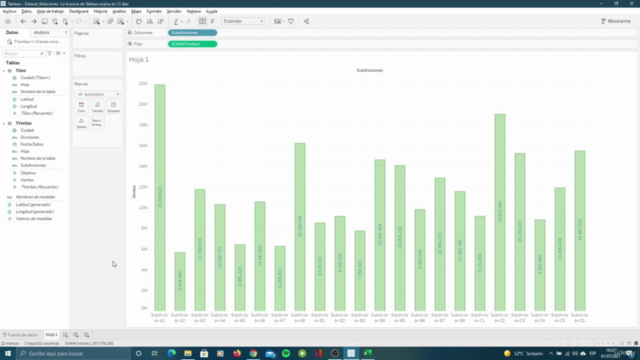Select the Objetivo measure
Viewport: 640px width, 360px height.
point(28,173)
